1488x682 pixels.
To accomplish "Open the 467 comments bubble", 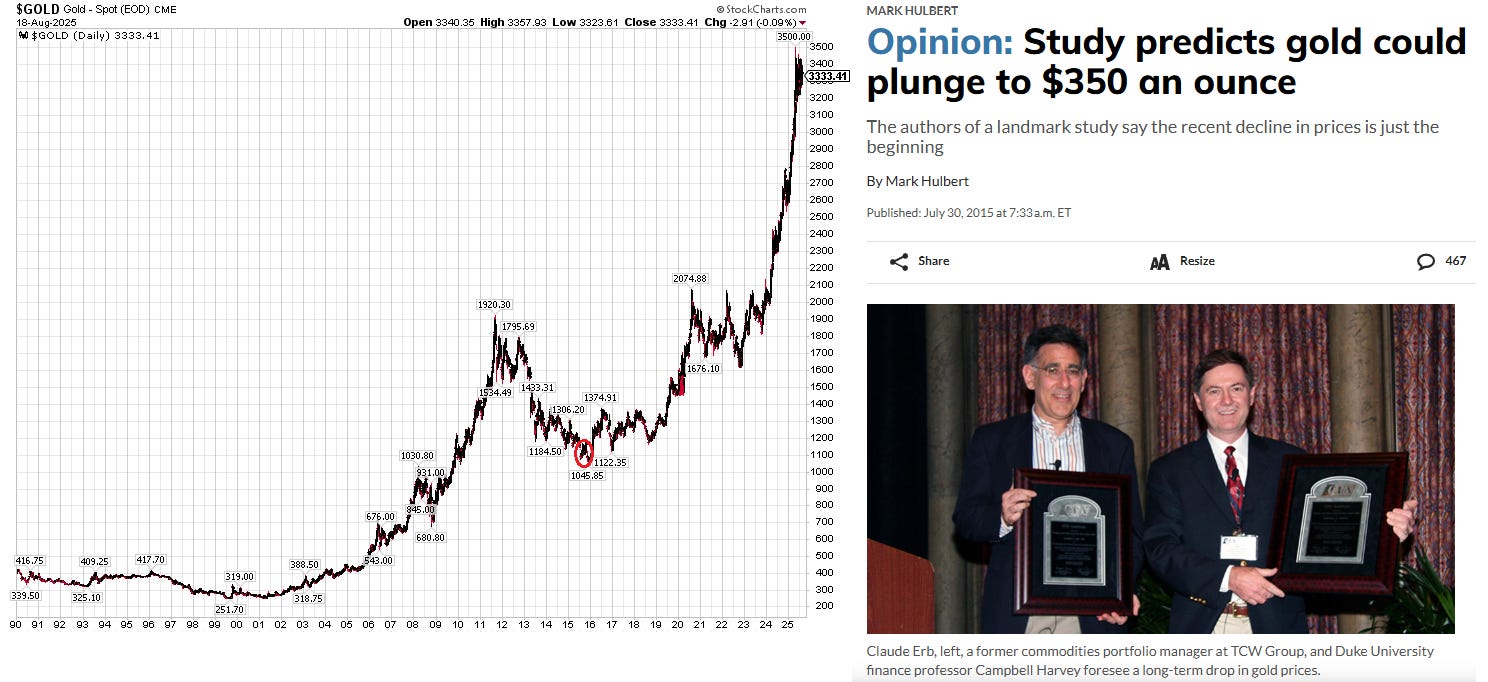I will [1441, 261].
